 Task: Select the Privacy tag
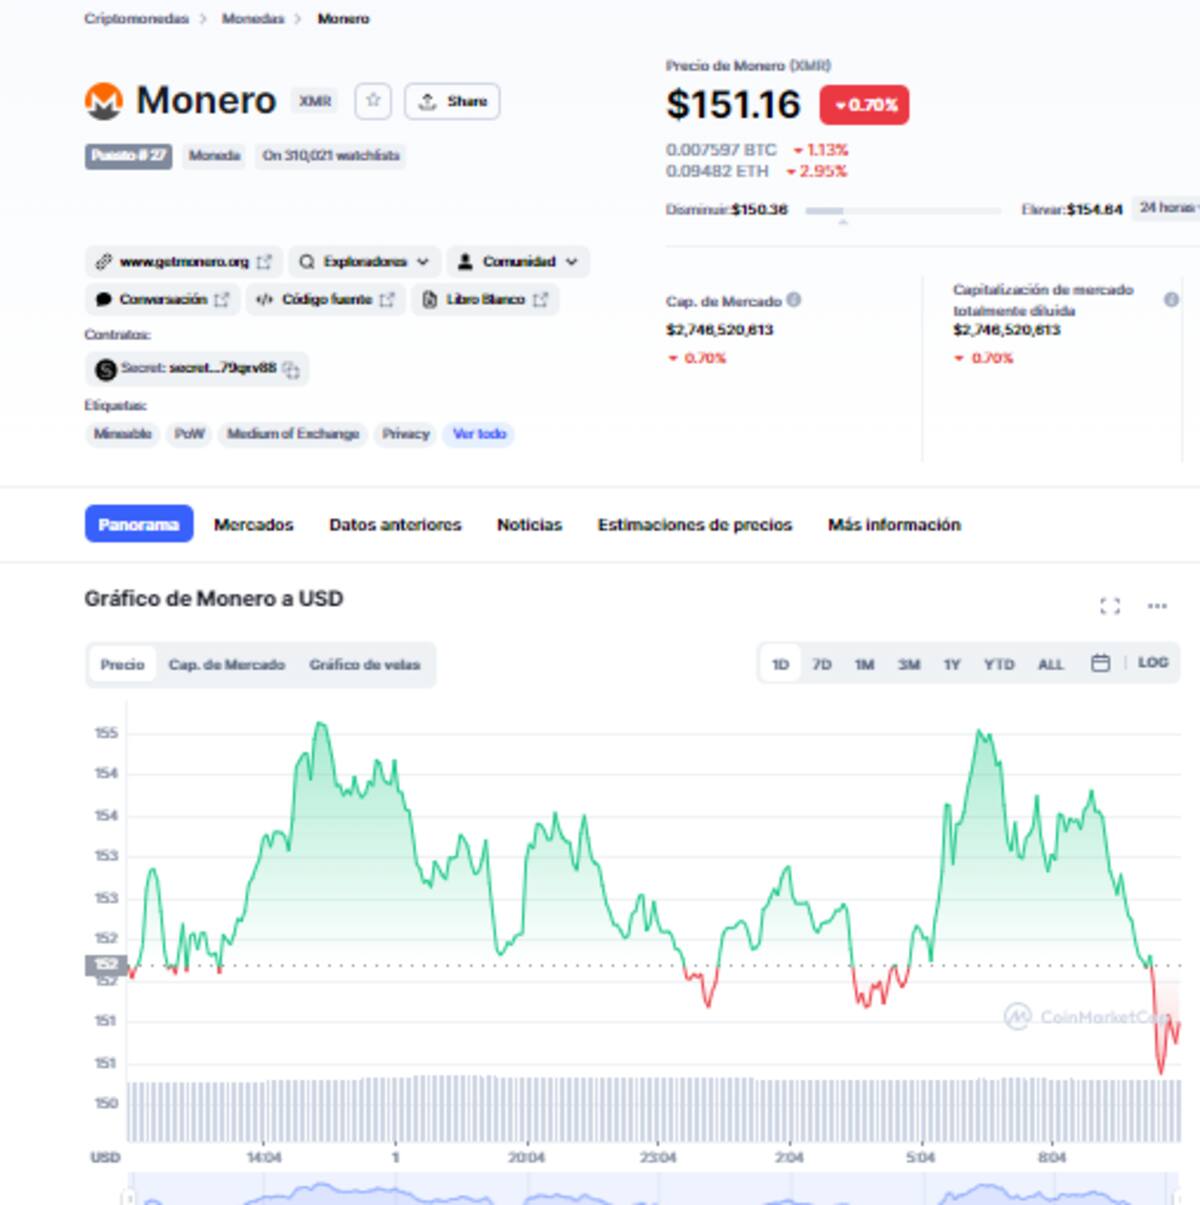pos(405,434)
